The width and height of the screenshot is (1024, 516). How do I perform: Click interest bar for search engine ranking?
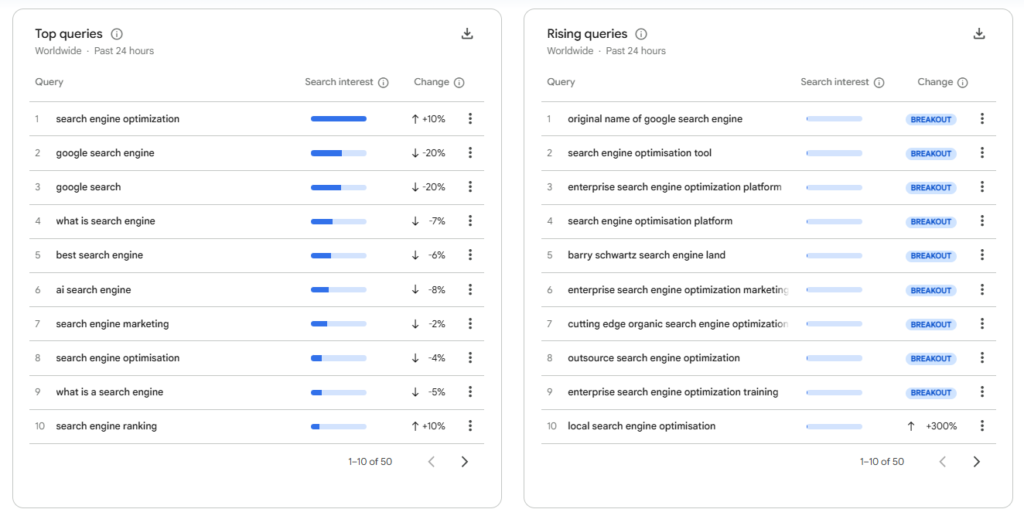click(338, 426)
